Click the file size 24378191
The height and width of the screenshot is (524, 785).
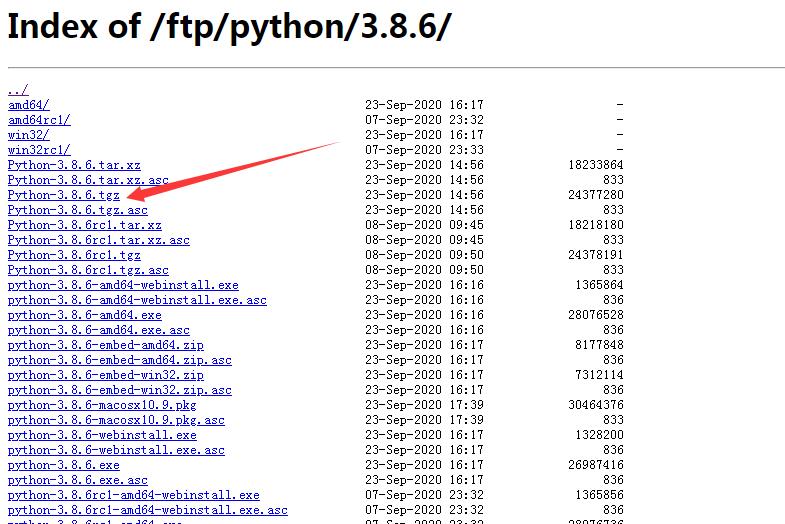tap(596, 255)
